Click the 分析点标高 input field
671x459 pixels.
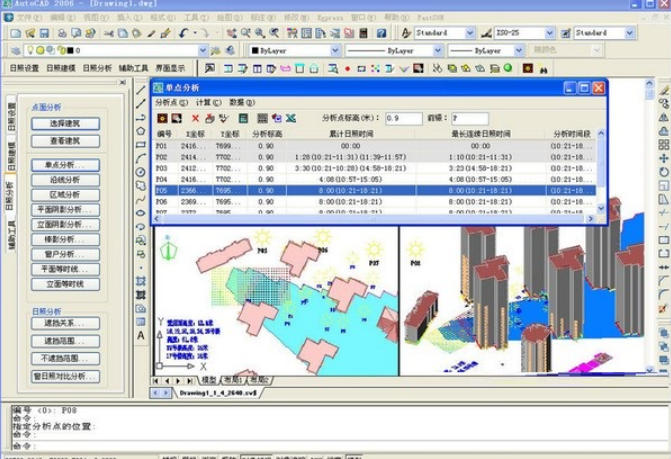tap(404, 119)
